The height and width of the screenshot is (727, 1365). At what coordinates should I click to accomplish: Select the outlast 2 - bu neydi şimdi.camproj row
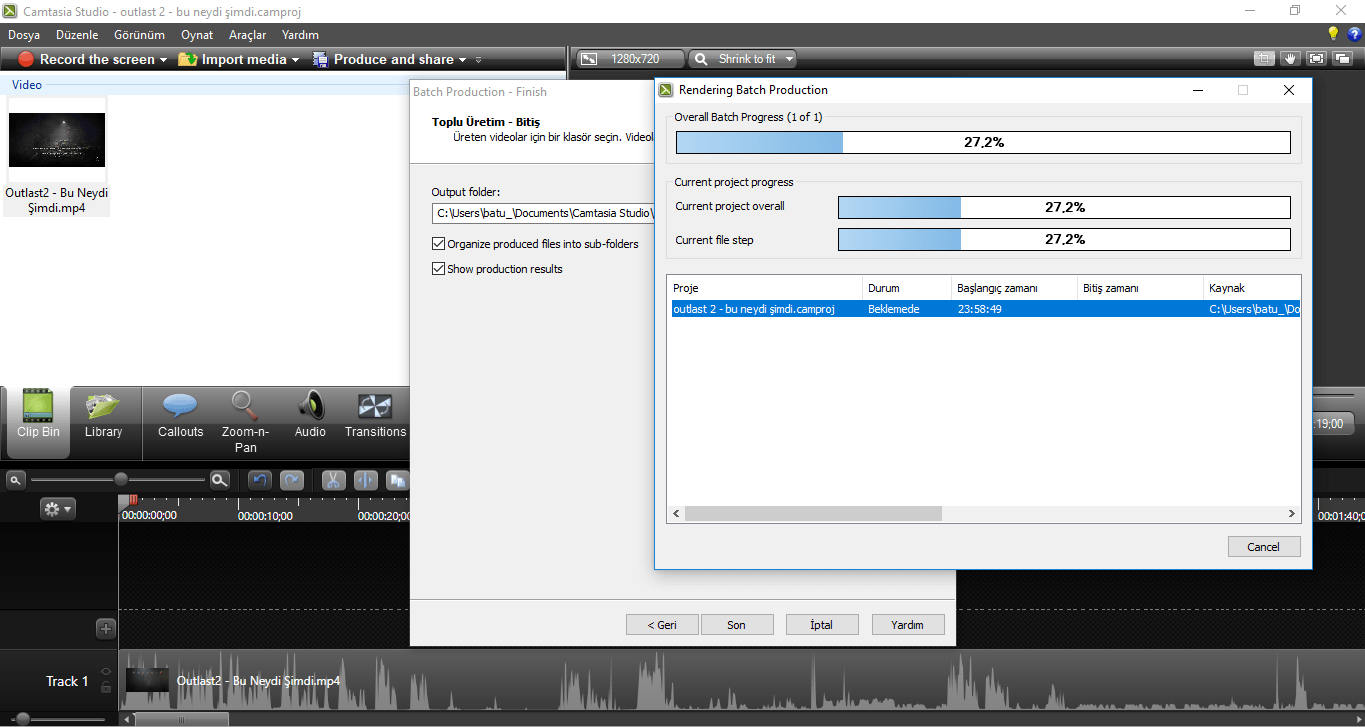pyautogui.click(x=984, y=309)
